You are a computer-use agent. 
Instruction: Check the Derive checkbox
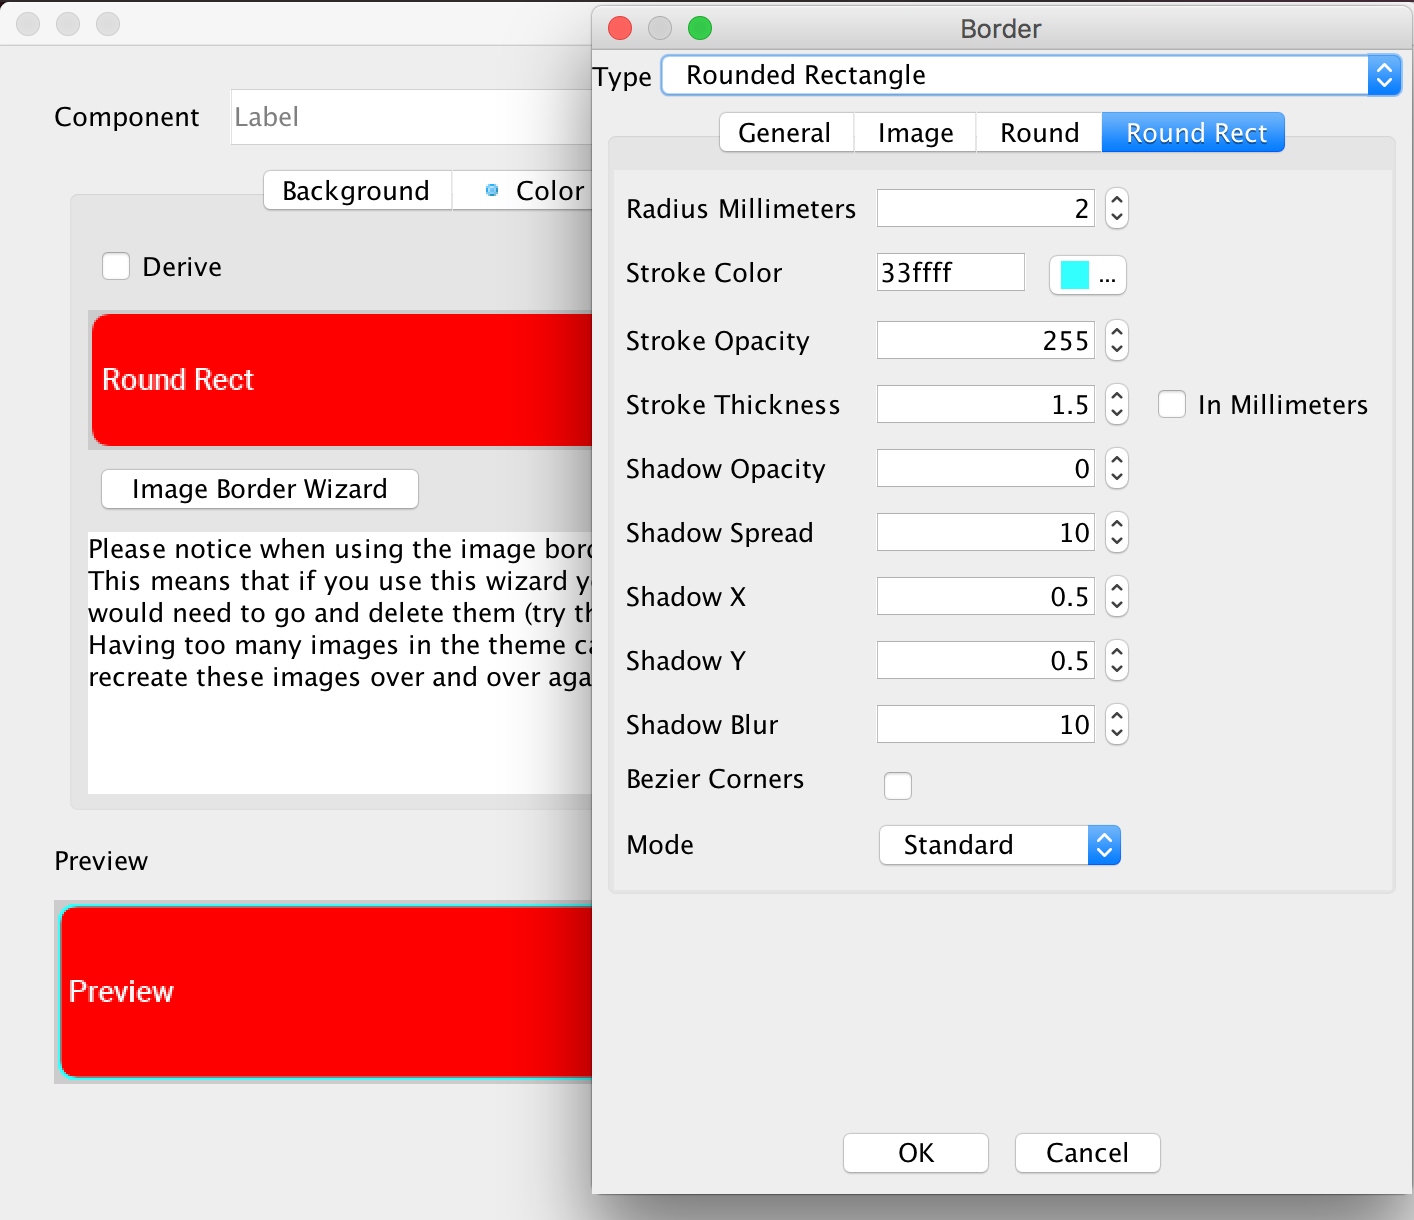(116, 267)
